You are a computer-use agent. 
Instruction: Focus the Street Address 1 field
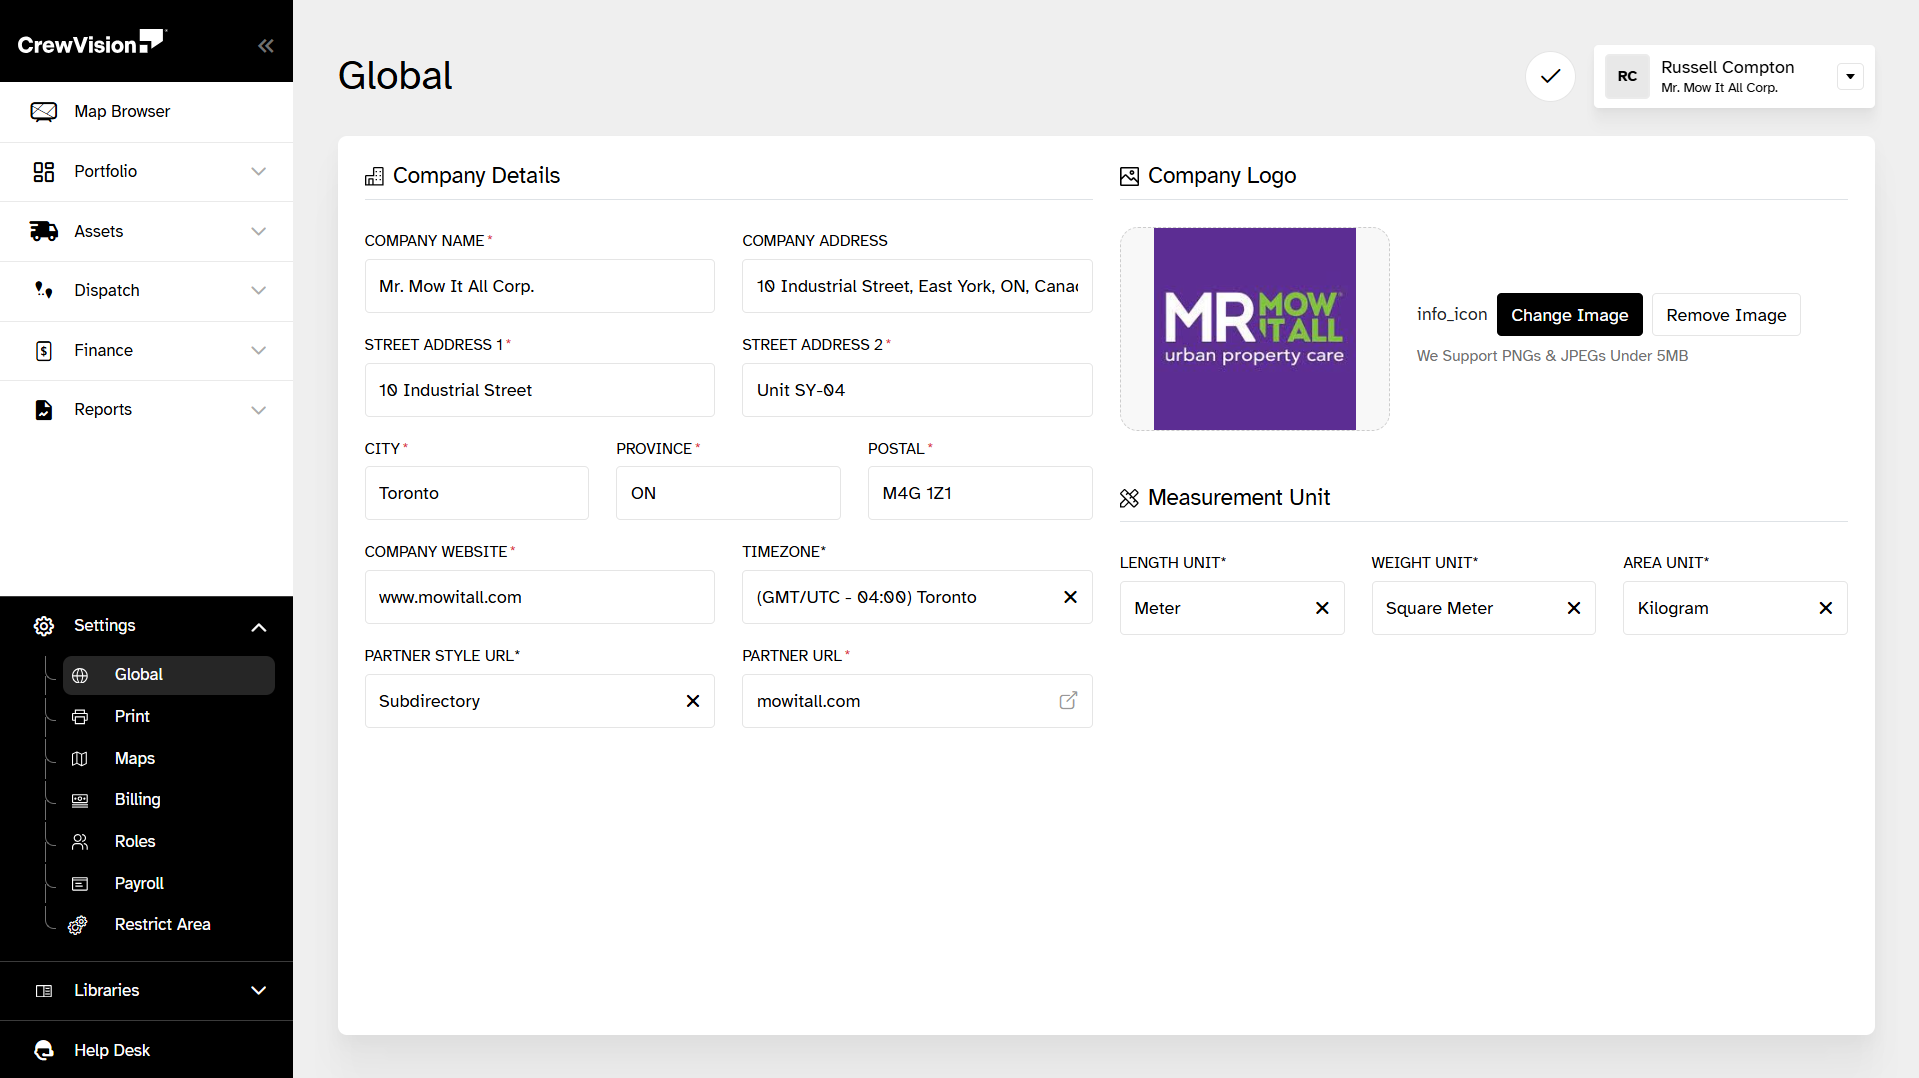point(539,390)
